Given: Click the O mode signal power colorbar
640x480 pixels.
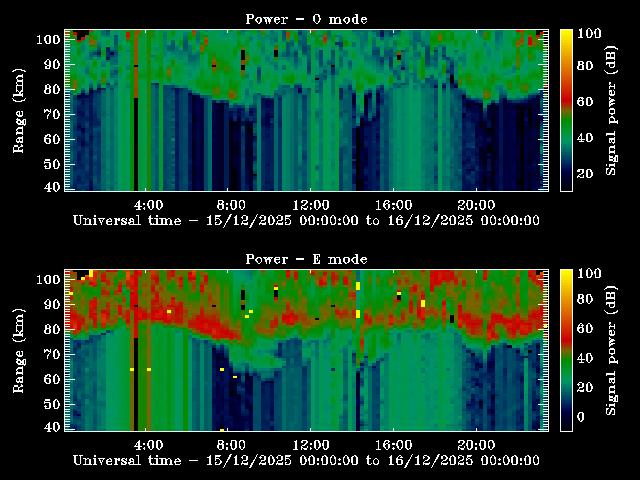Looking at the screenshot, I should (x=565, y=109).
